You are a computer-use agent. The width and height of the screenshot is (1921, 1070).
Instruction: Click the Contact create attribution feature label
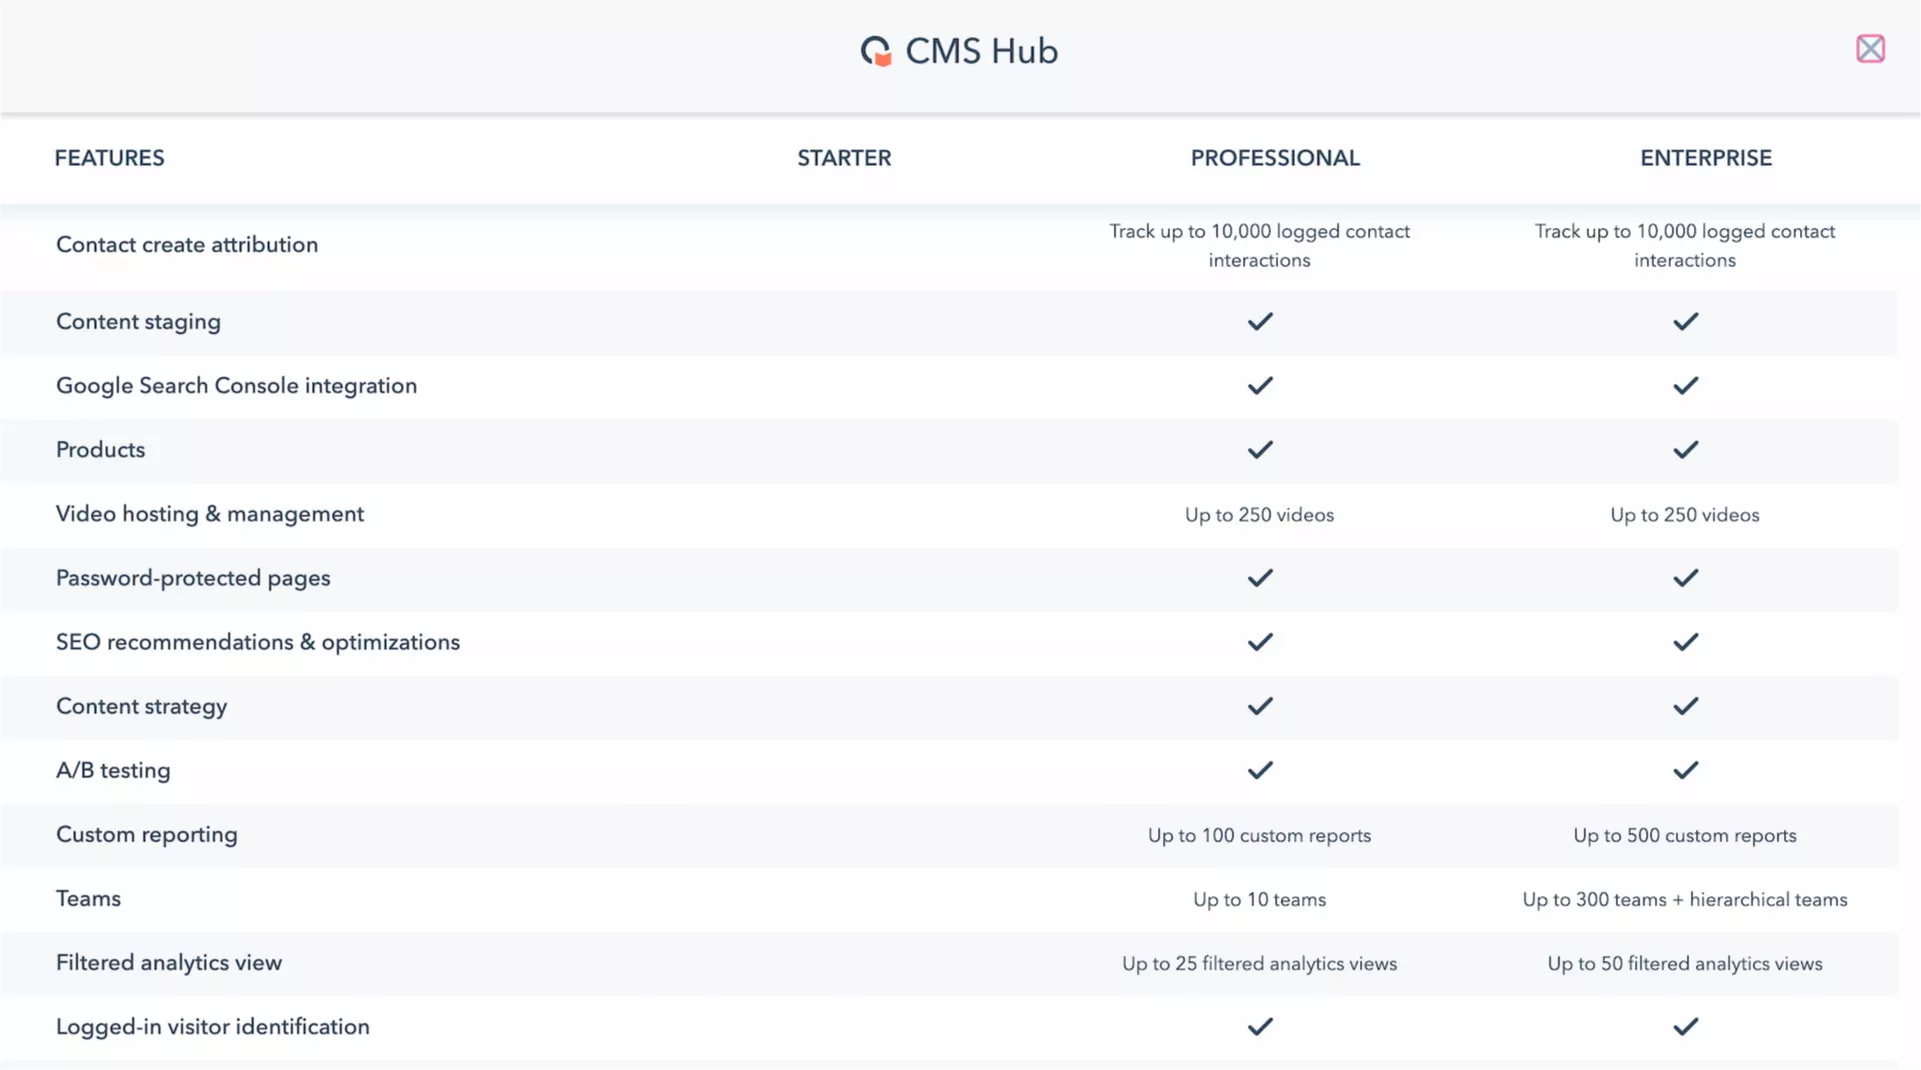187,245
